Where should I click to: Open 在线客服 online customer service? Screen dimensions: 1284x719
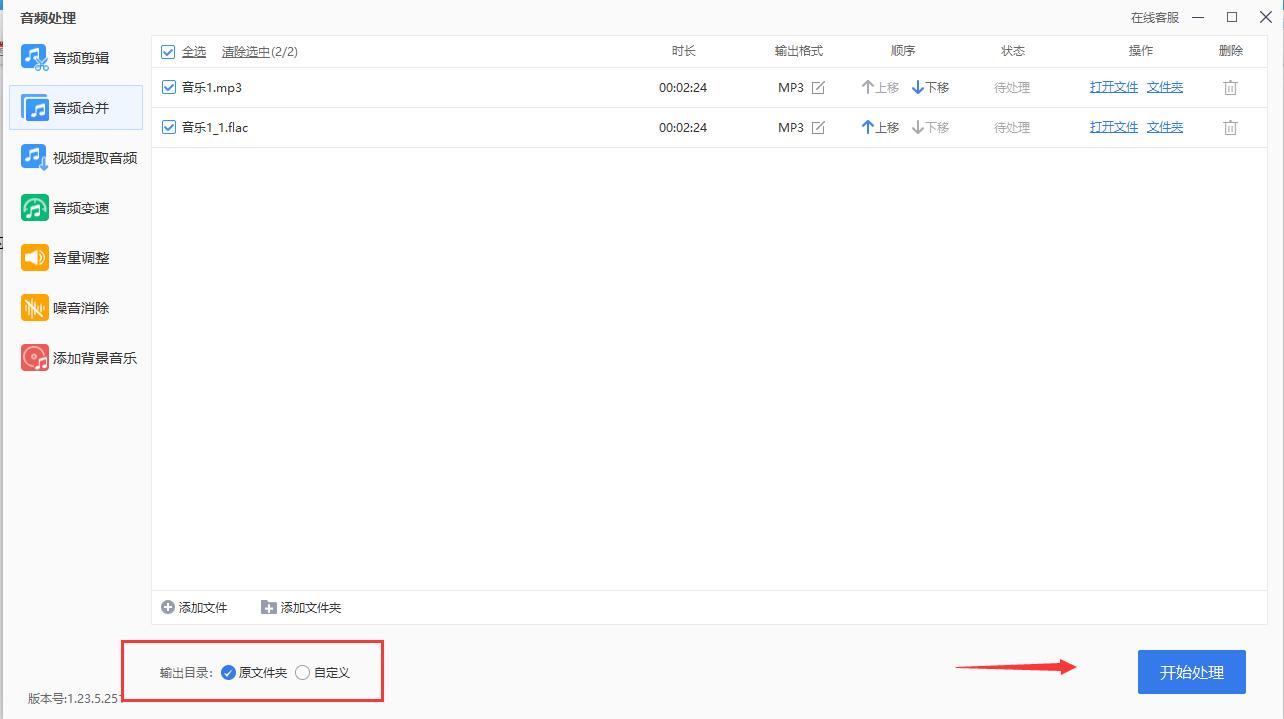(1155, 17)
